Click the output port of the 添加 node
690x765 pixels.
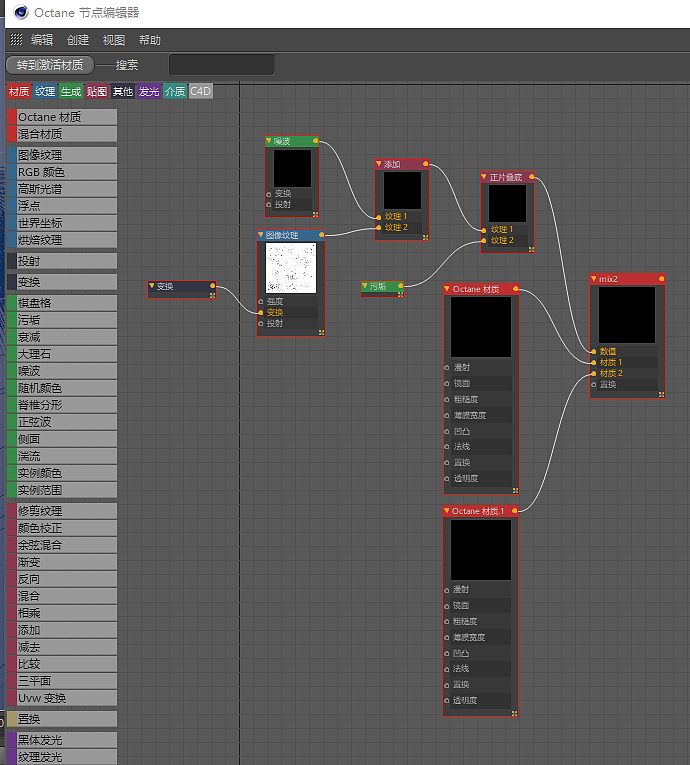(426, 163)
